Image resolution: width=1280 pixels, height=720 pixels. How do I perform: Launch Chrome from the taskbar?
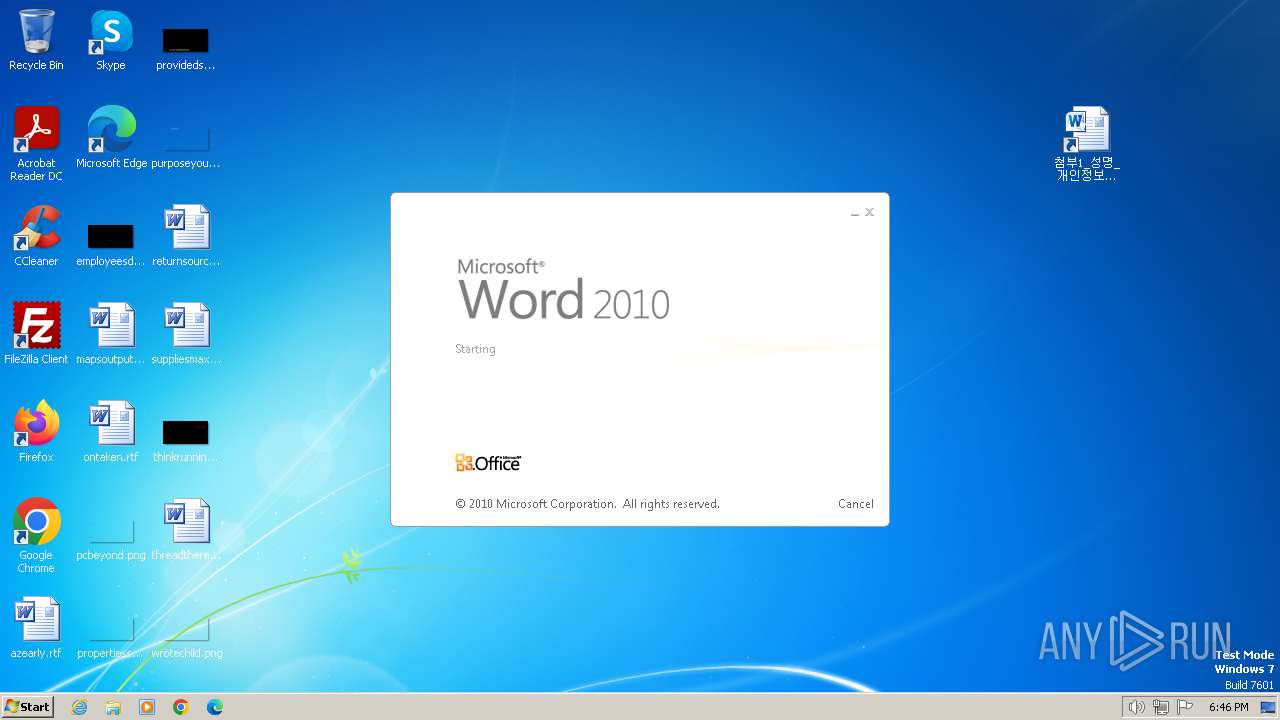point(181,707)
